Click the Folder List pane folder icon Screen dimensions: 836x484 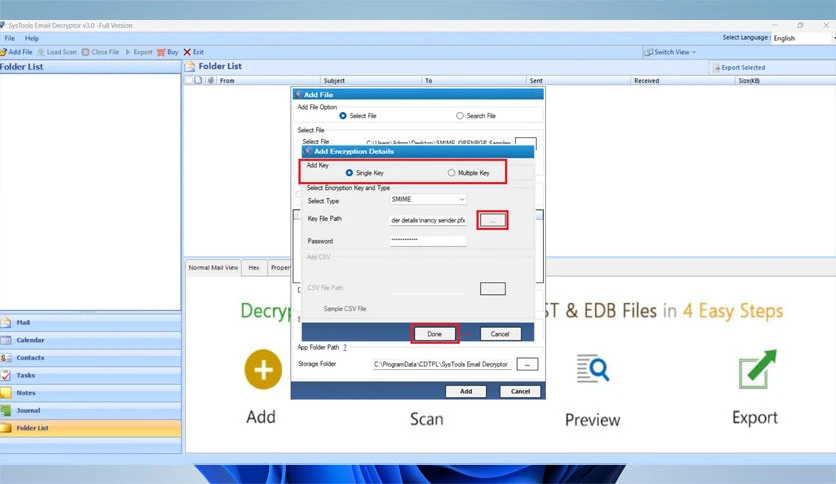[189, 67]
